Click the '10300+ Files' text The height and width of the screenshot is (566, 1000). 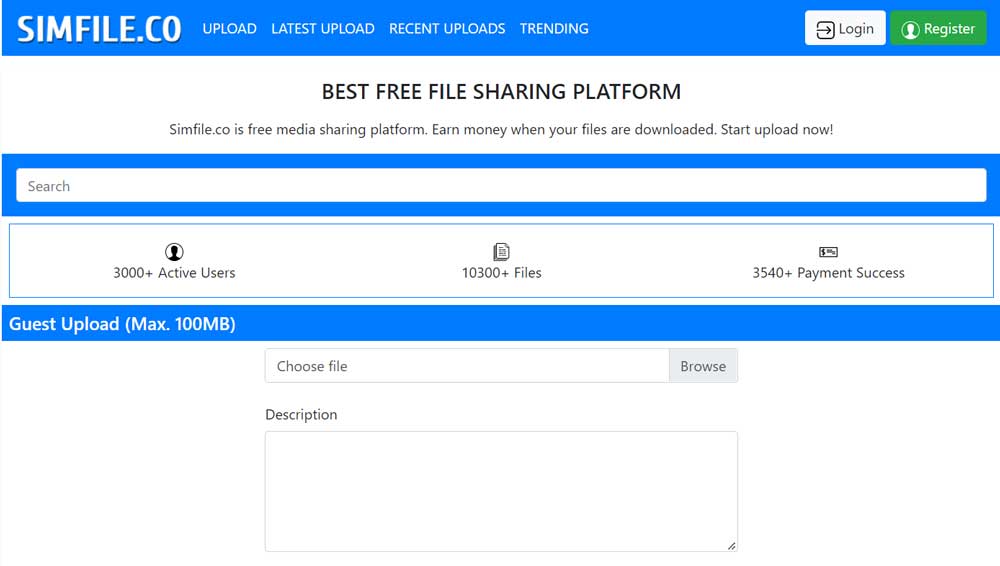(502, 273)
